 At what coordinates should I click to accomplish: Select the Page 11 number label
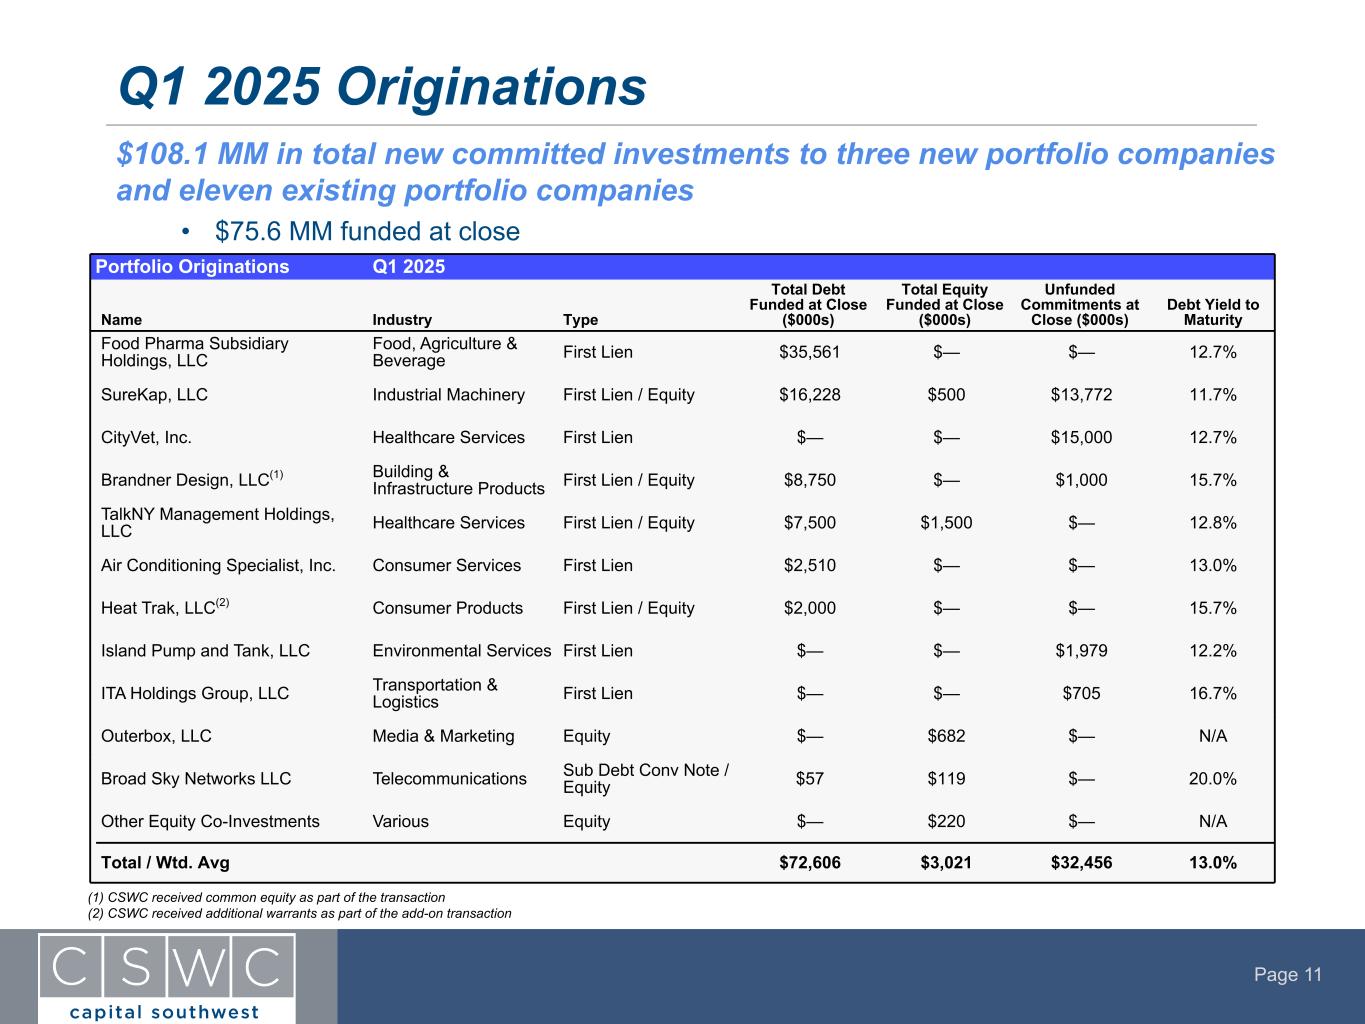[1288, 975]
